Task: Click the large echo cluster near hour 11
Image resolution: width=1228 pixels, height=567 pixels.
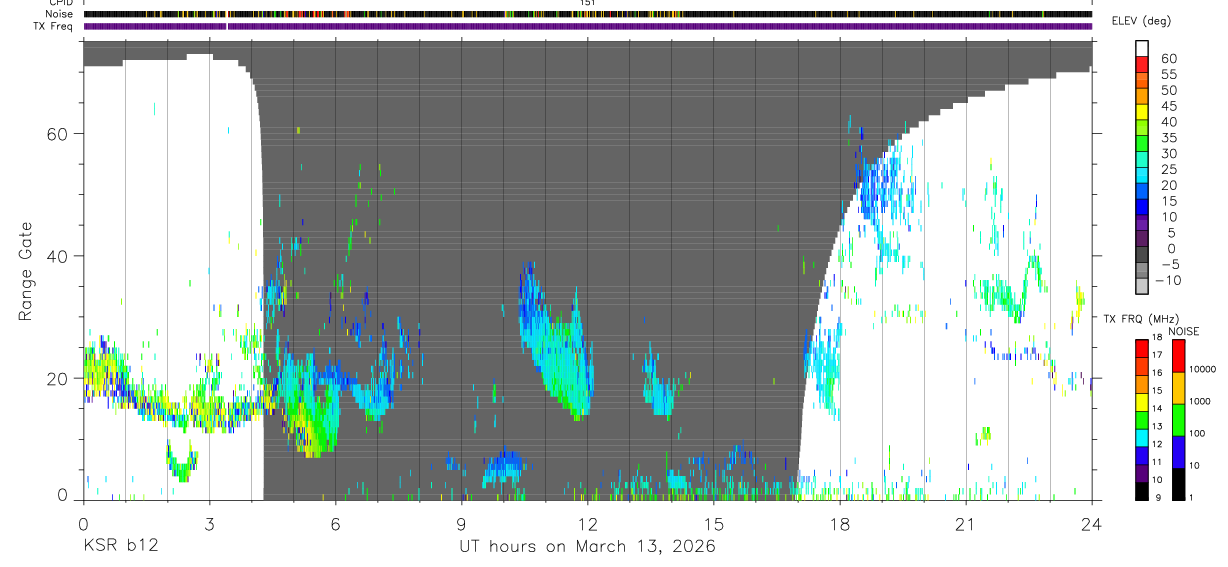Action: point(556,340)
